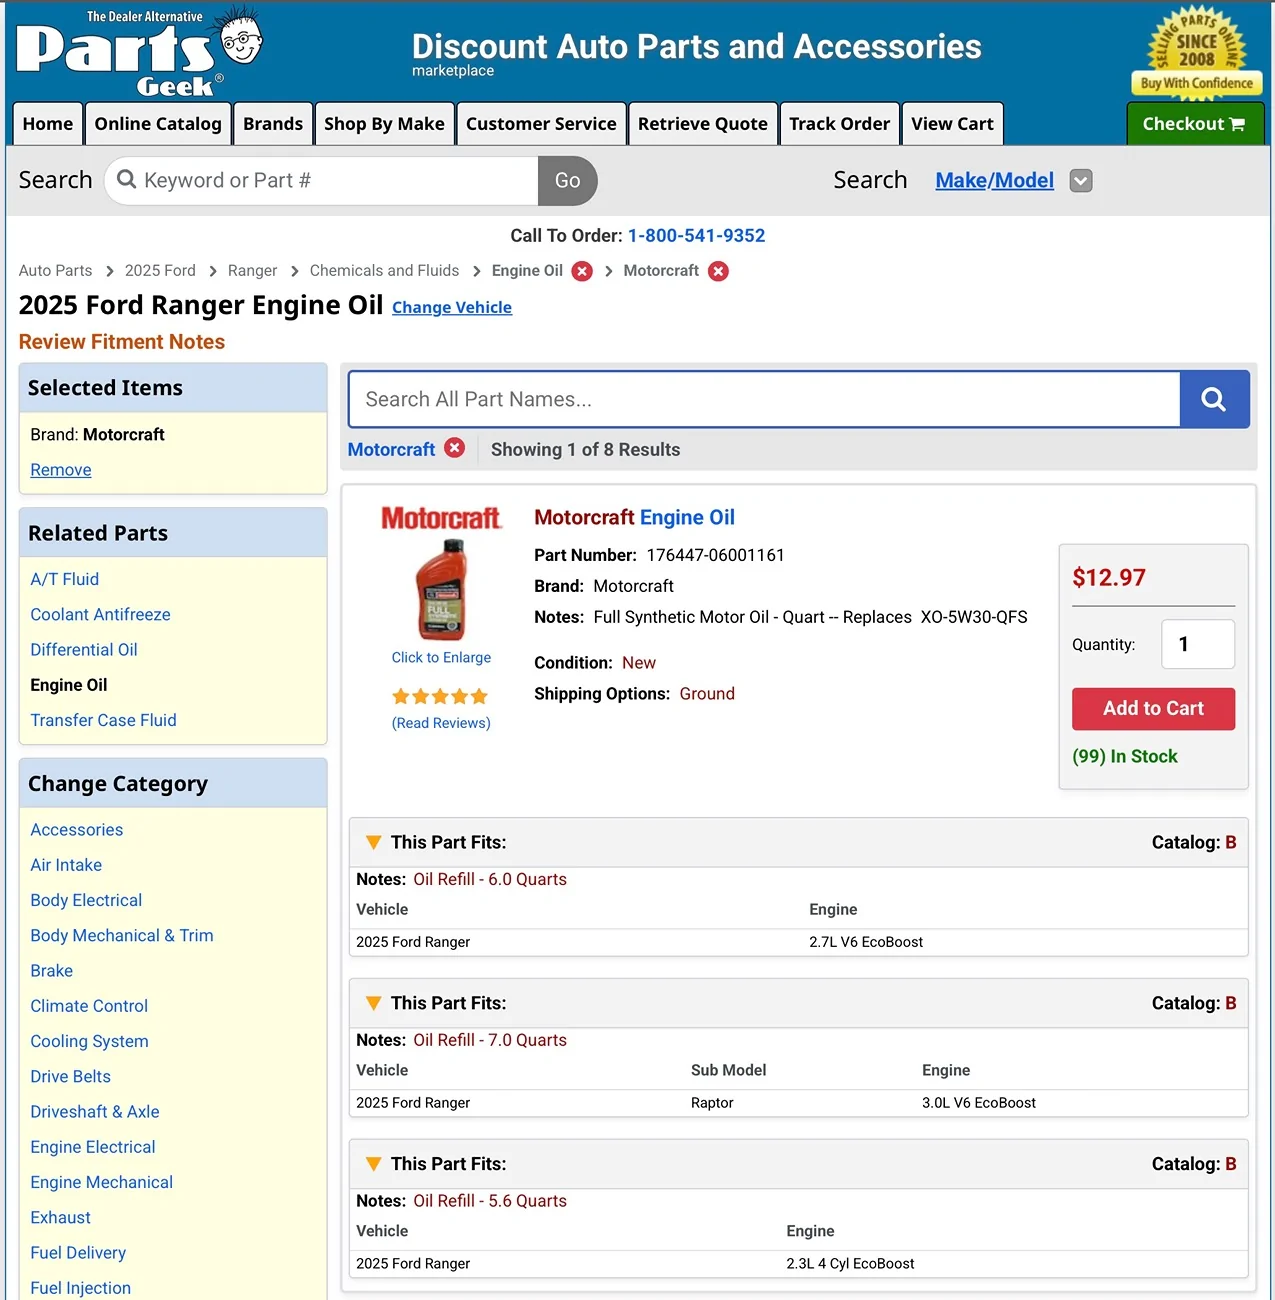Remove the Engine Oil breadcrumb filter

tap(582, 271)
